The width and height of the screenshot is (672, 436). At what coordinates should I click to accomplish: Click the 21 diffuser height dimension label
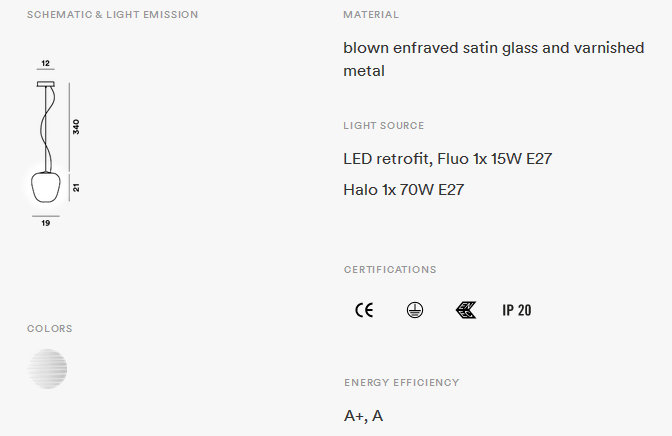pyautogui.click(x=76, y=187)
